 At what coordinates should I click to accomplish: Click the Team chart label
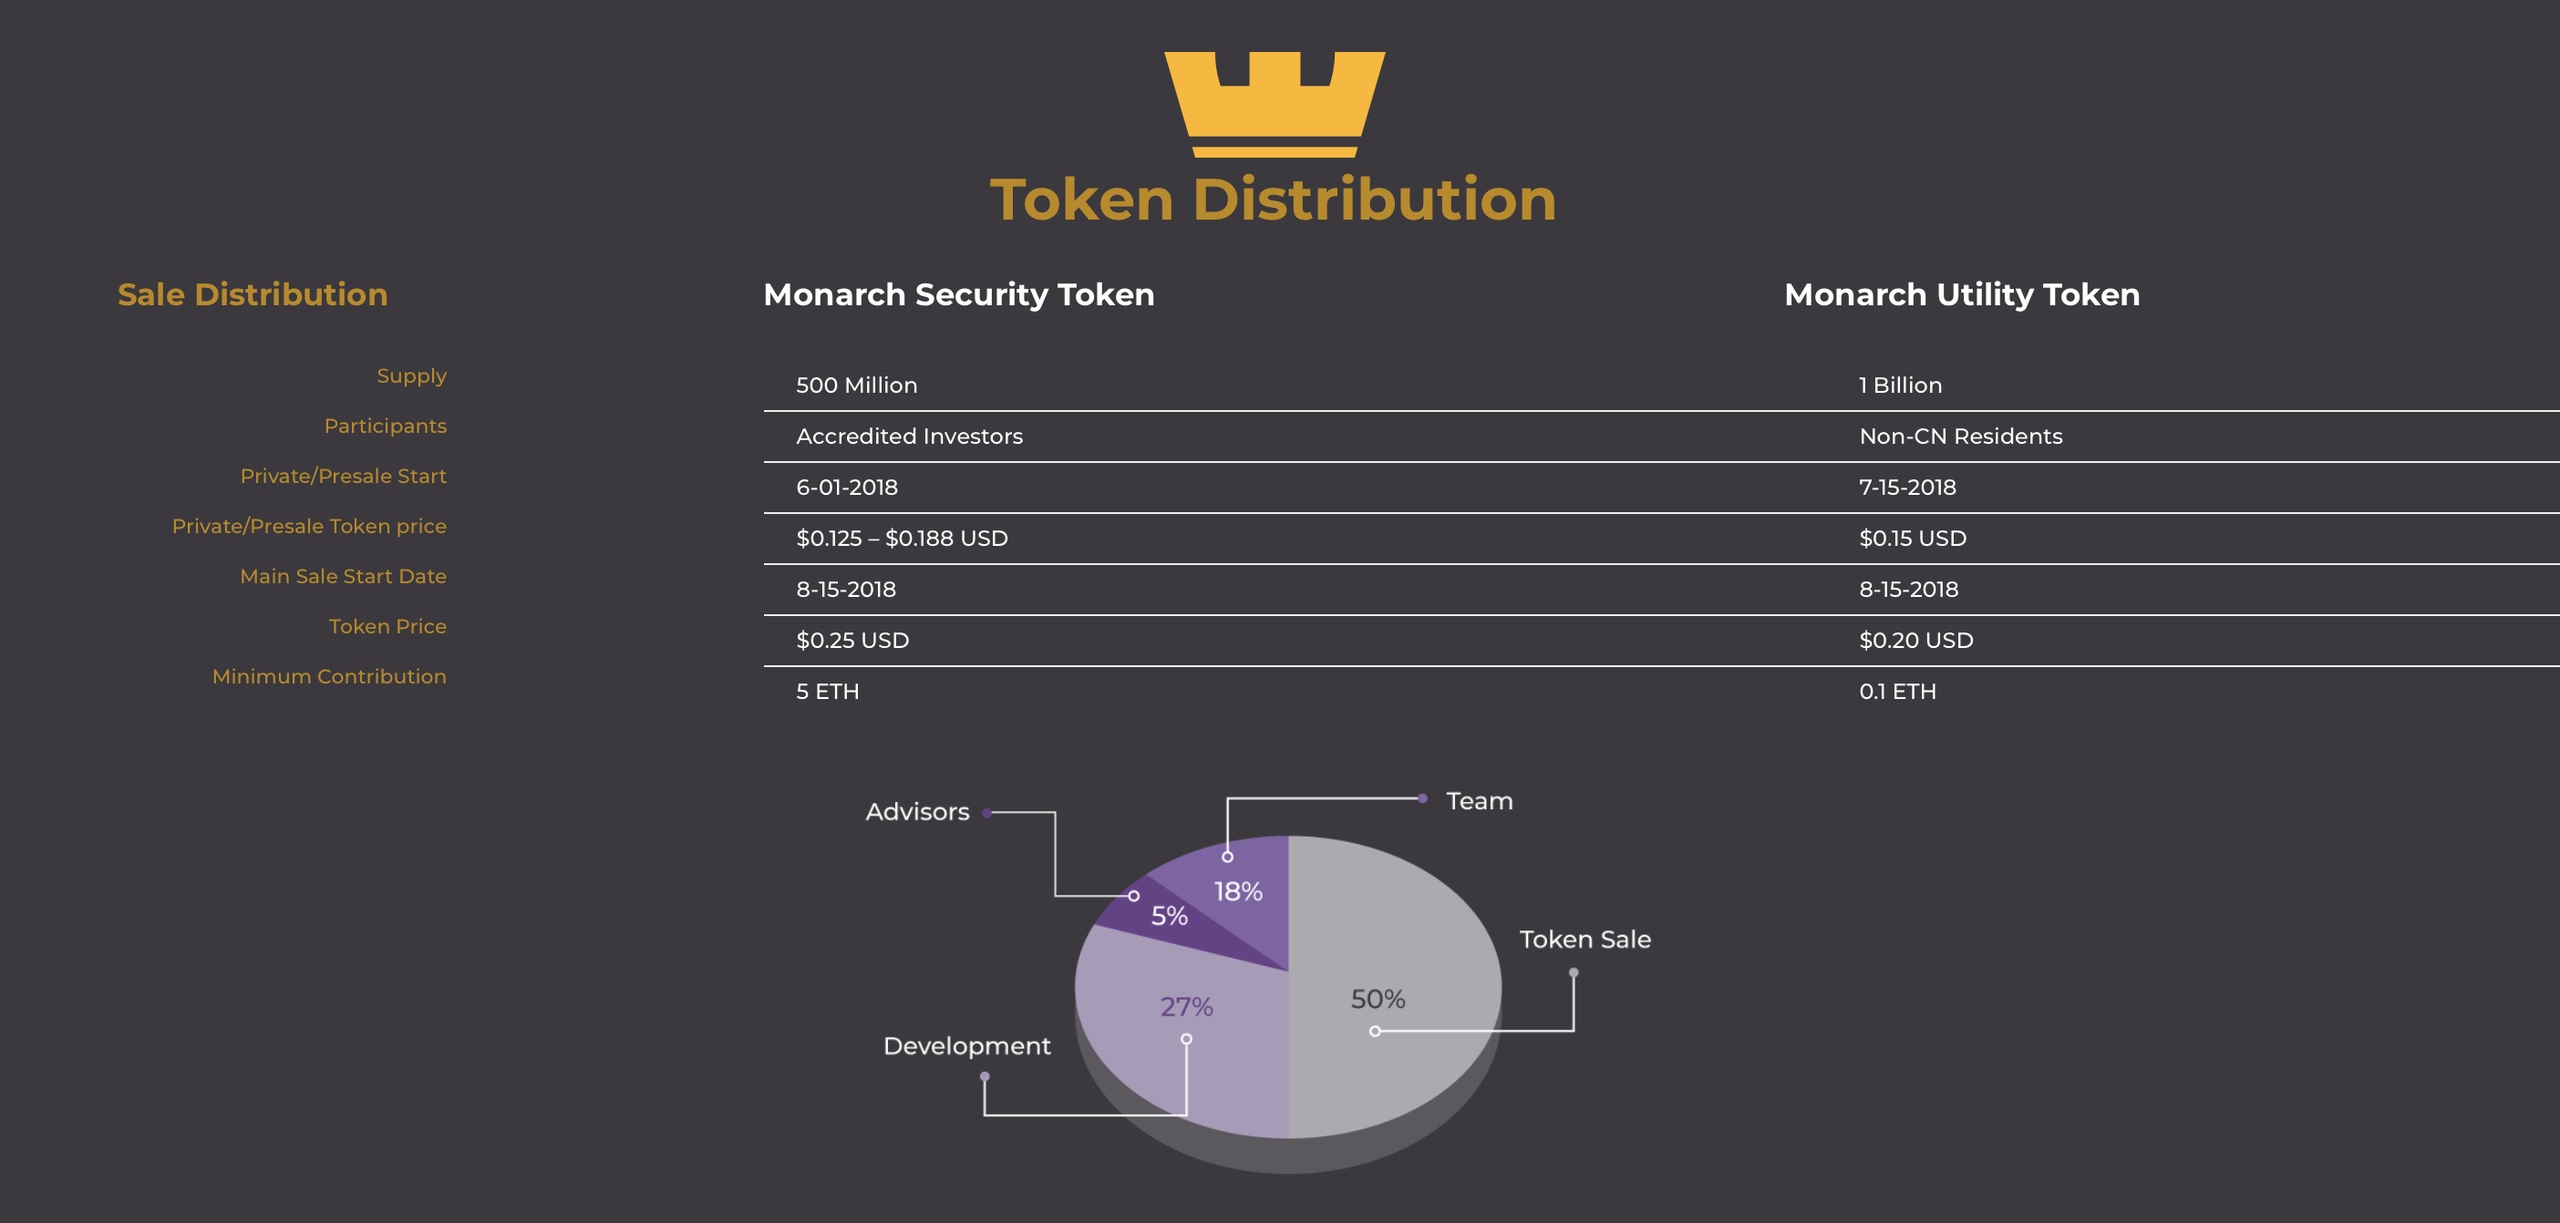coord(1479,801)
